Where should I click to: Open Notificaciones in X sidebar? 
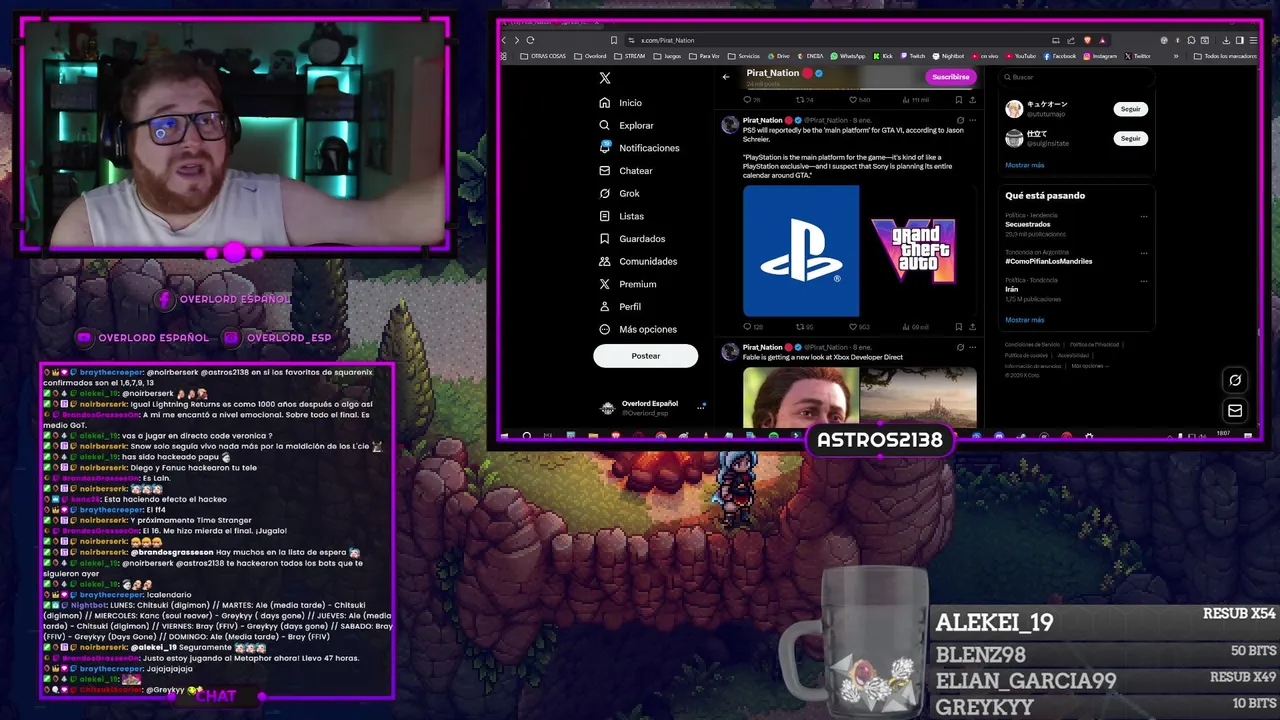[639, 148]
